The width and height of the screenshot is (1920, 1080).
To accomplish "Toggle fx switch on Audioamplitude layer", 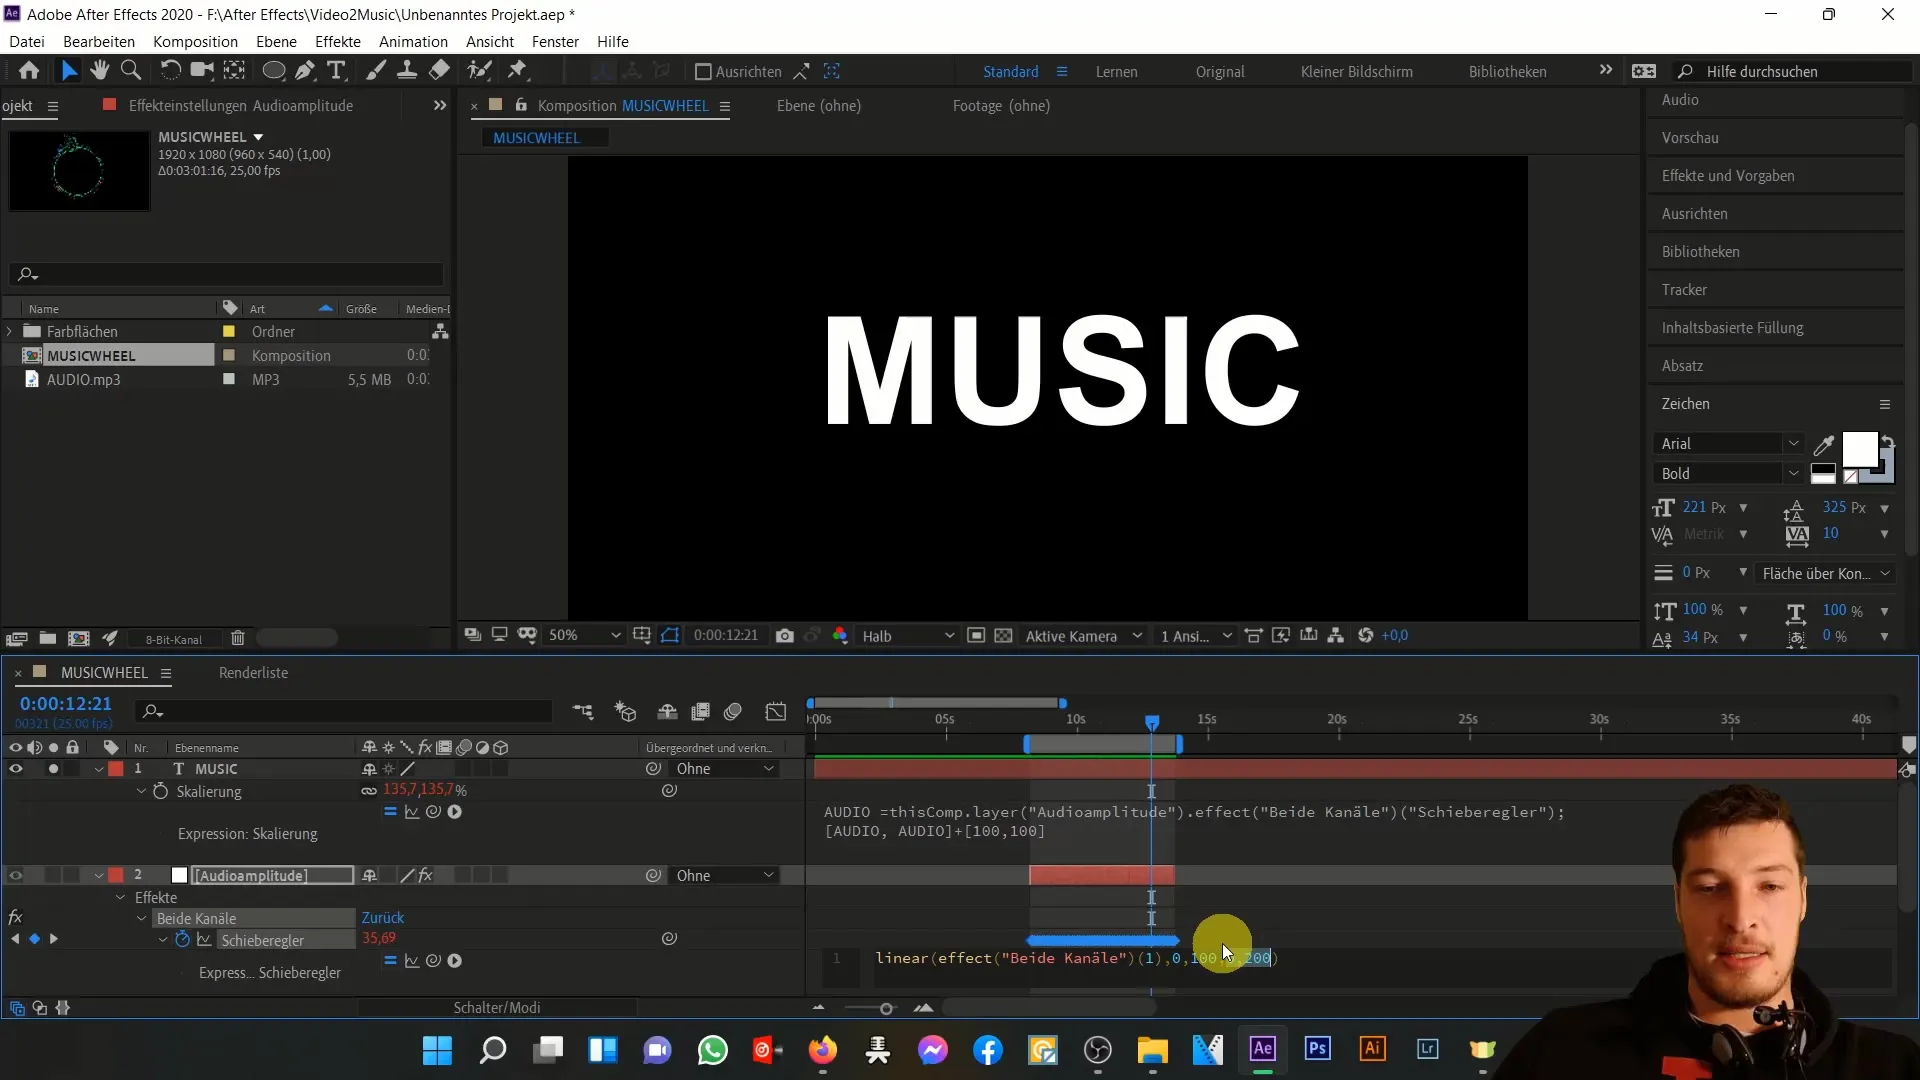I will coord(425,876).
